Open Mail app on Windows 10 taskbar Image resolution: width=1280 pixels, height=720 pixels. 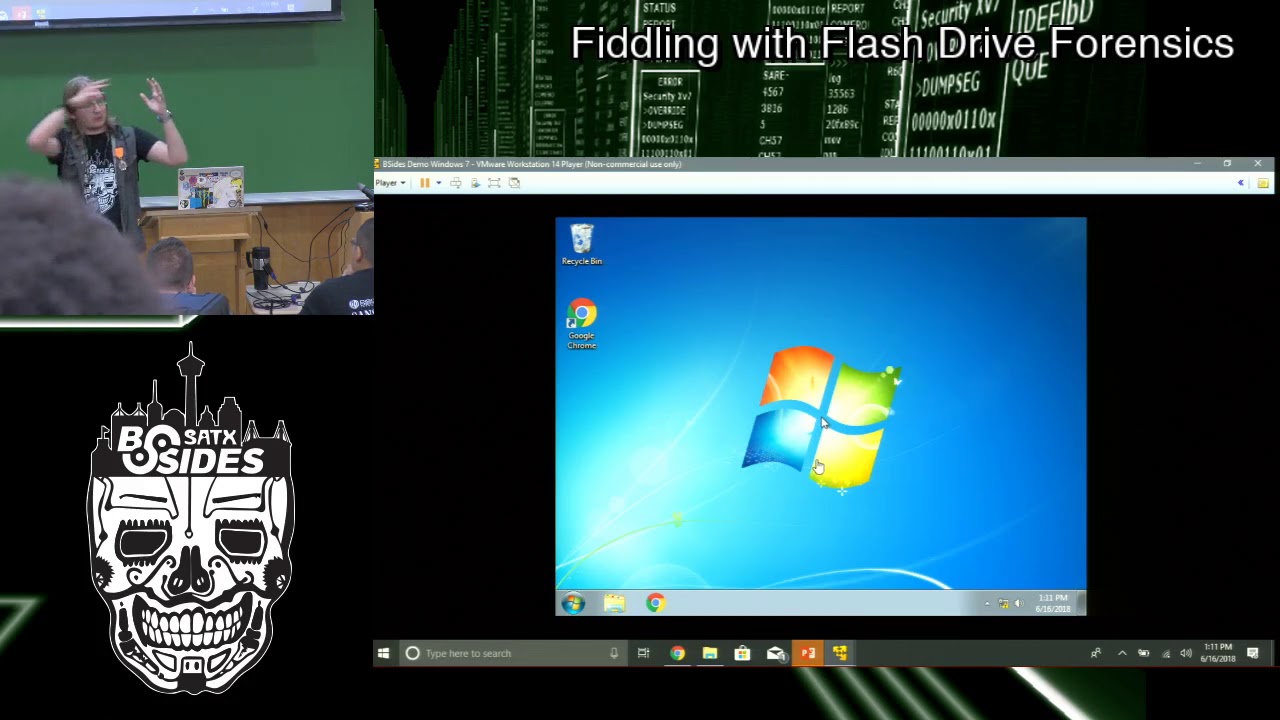[775, 653]
